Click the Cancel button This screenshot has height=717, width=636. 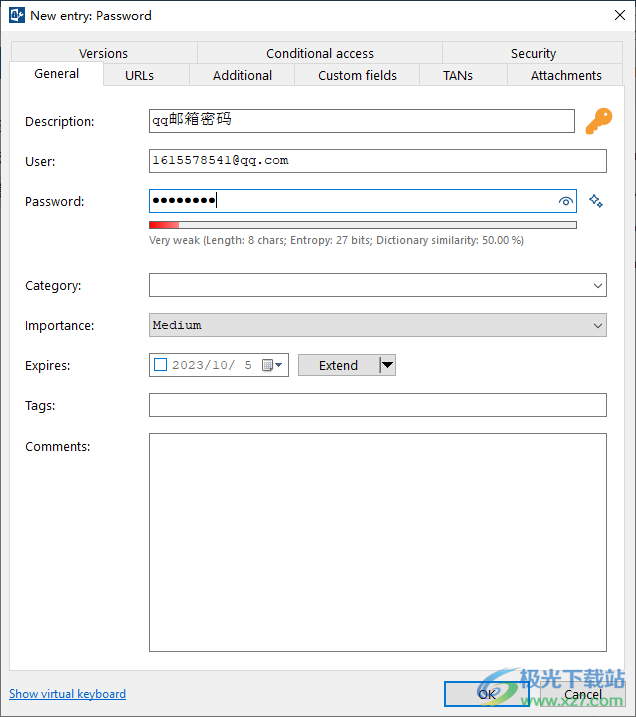coord(583,694)
